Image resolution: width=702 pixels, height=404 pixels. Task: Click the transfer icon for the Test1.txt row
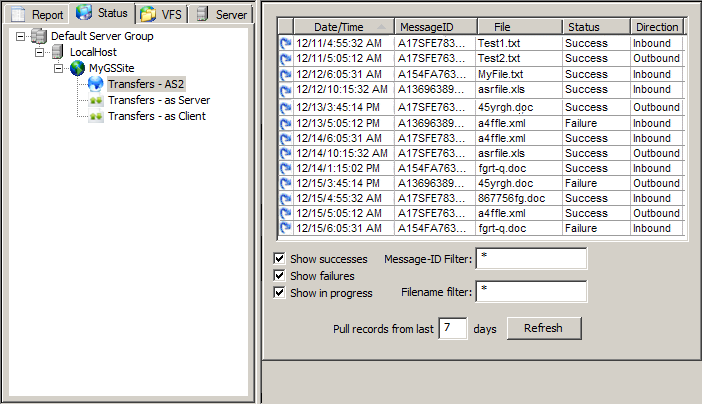point(285,44)
